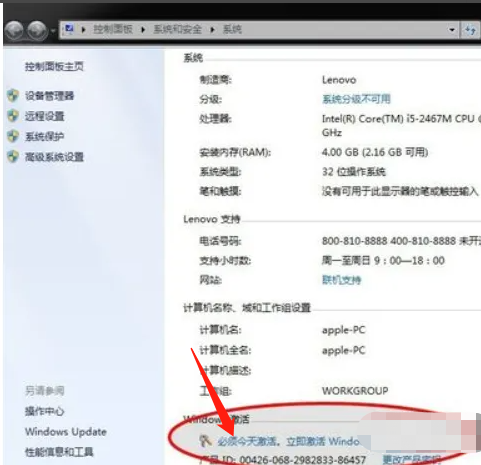The image size is (481, 465).
Task: Click the Lenovo 支持 section heading
Action: 212,219
